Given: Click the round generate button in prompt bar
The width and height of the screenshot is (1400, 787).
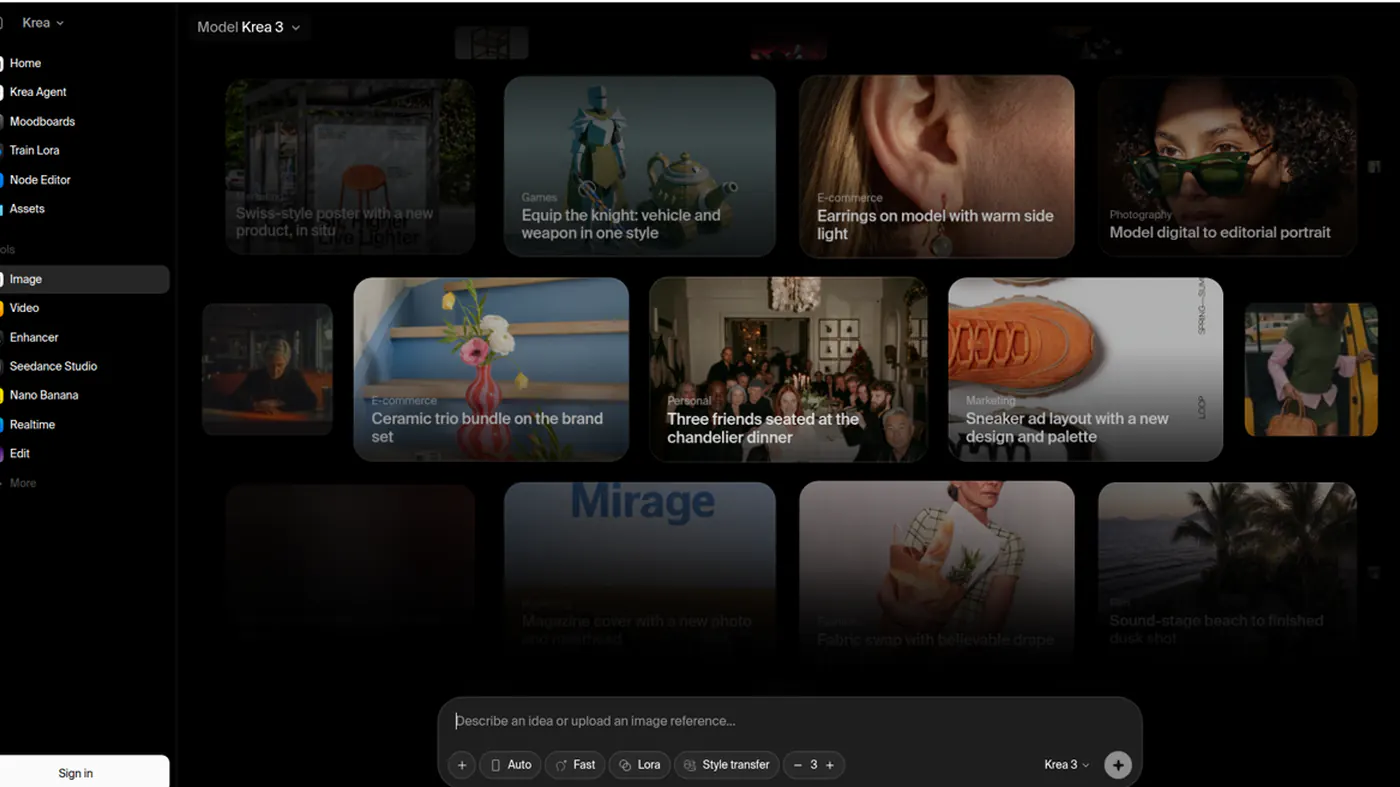Looking at the screenshot, I should click(1118, 765).
